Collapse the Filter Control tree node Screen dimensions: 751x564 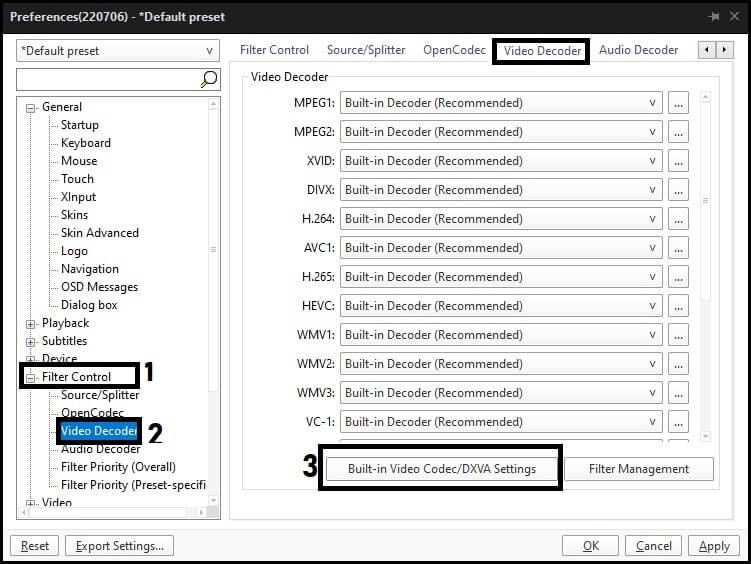point(30,378)
